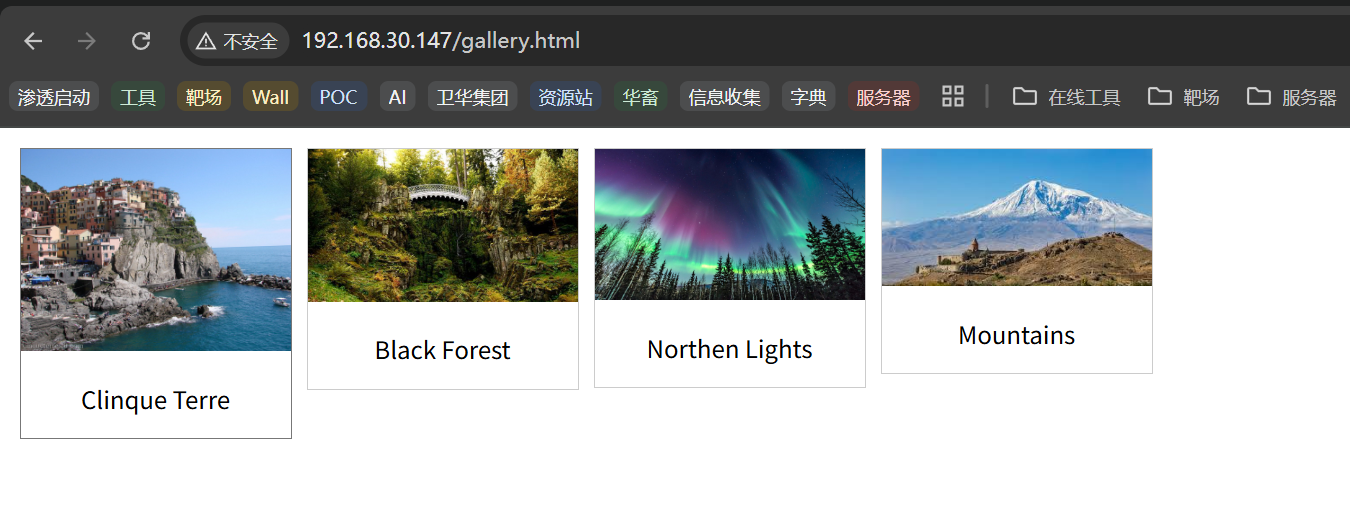The height and width of the screenshot is (516, 1350).
Task: Open the 渗透启动 bookmark group
Action: click(54, 97)
